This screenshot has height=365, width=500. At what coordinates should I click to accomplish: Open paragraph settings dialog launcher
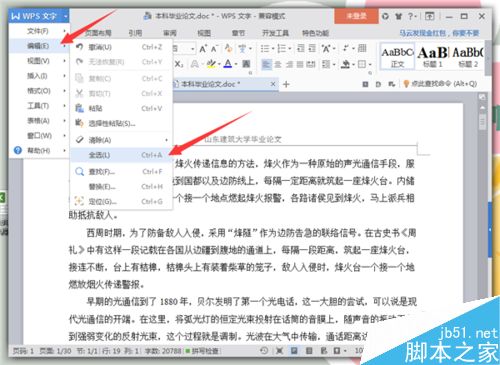pos(370,73)
